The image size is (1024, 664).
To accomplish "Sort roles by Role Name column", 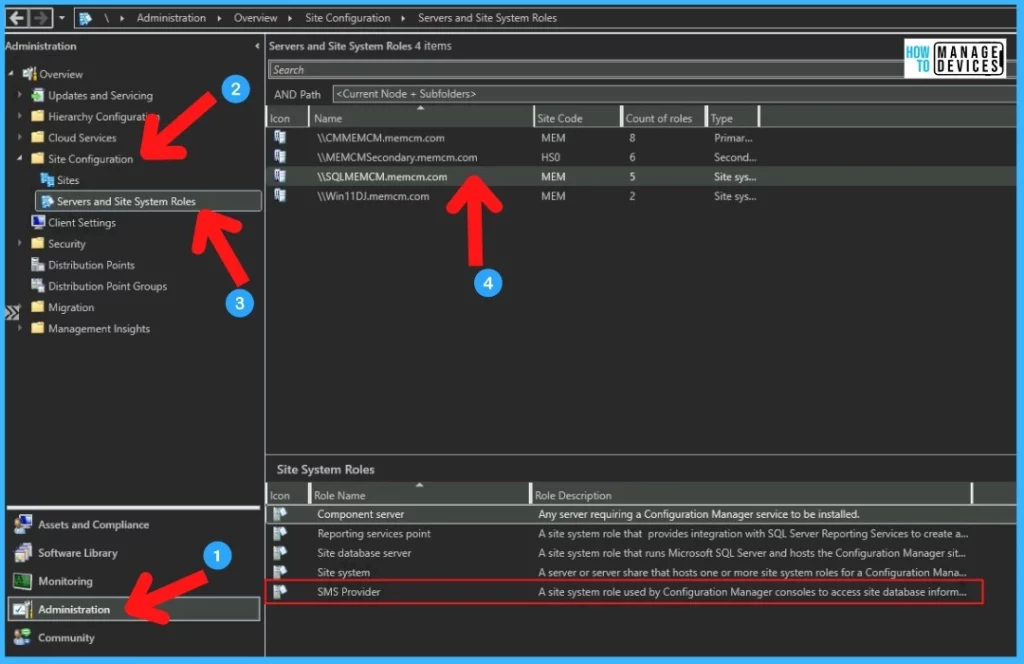I will pos(419,495).
